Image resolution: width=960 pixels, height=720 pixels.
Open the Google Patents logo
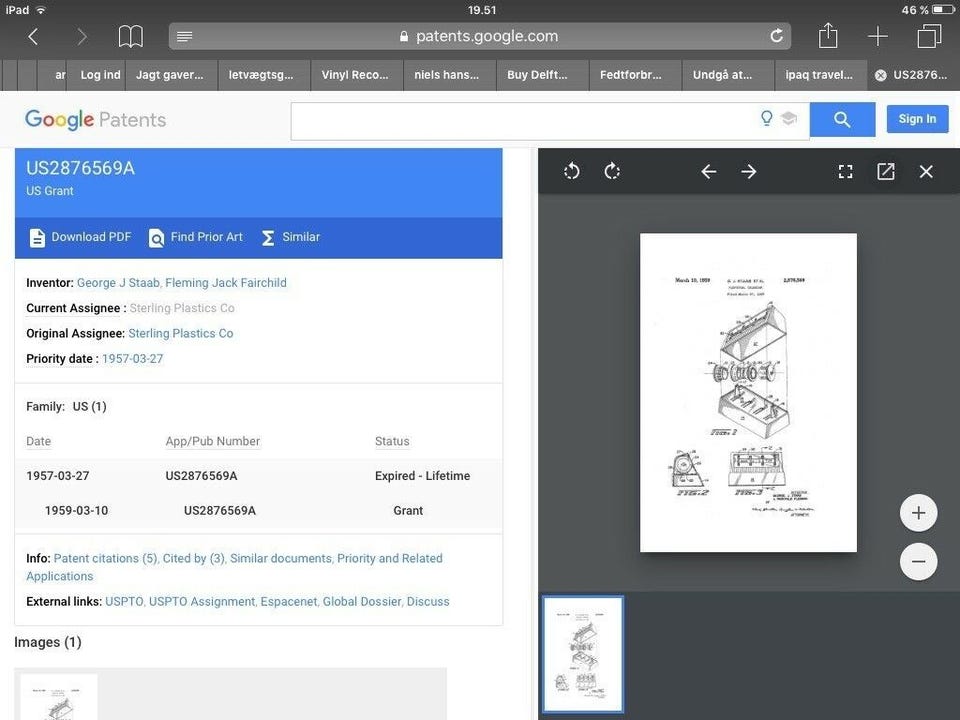pyautogui.click(x=96, y=120)
